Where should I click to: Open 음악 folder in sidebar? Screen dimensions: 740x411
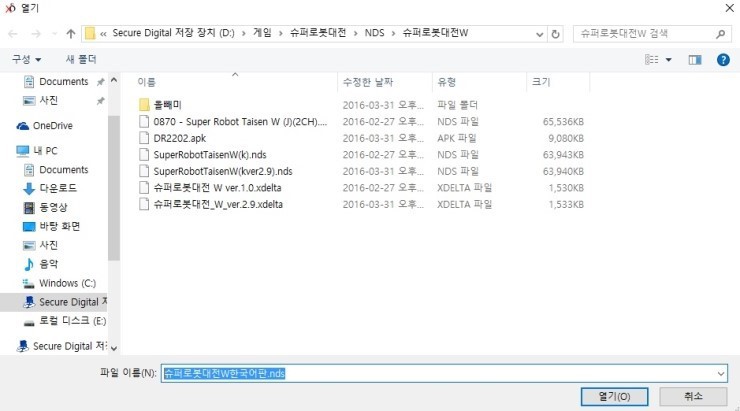(41, 264)
